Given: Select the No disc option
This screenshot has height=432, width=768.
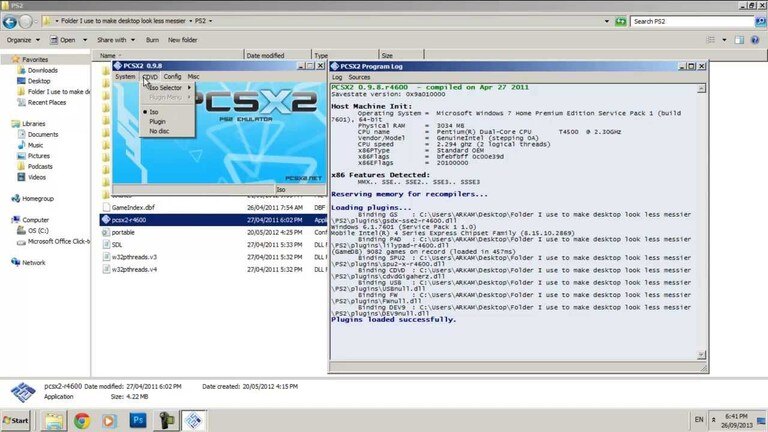Looking at the screenshot, I should tap(159, 131).
